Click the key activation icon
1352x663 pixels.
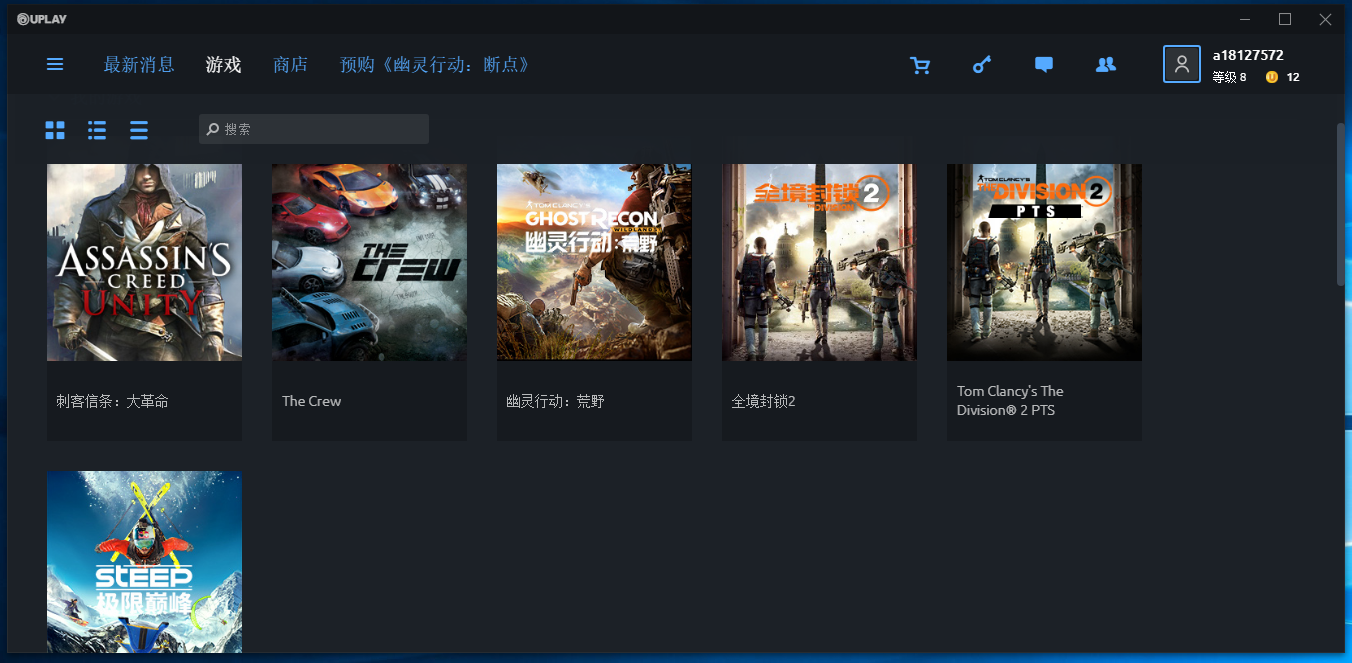[x=982, y=65]
